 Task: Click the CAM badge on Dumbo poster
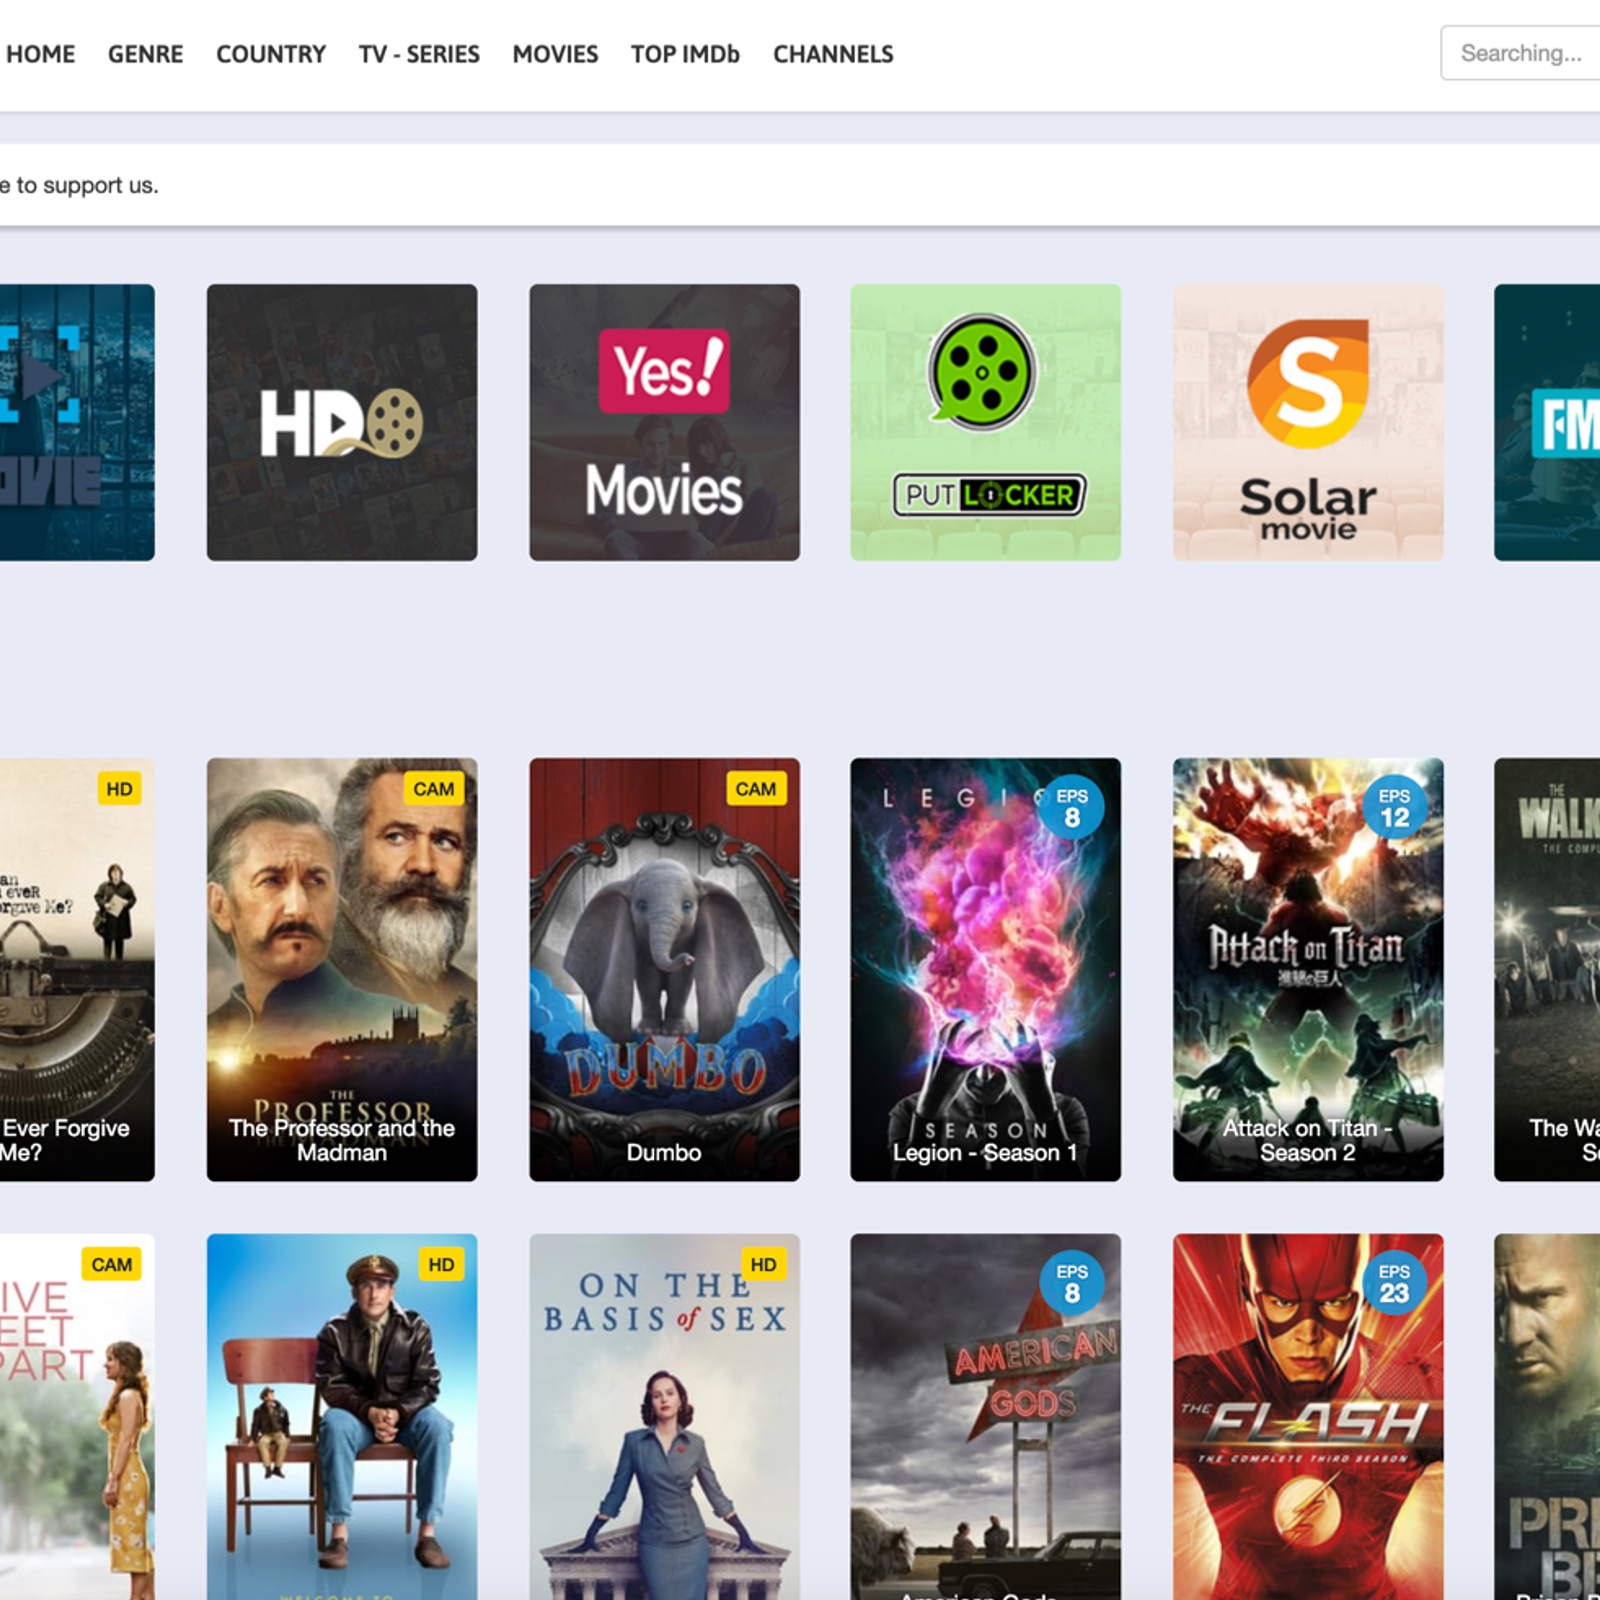755,789
